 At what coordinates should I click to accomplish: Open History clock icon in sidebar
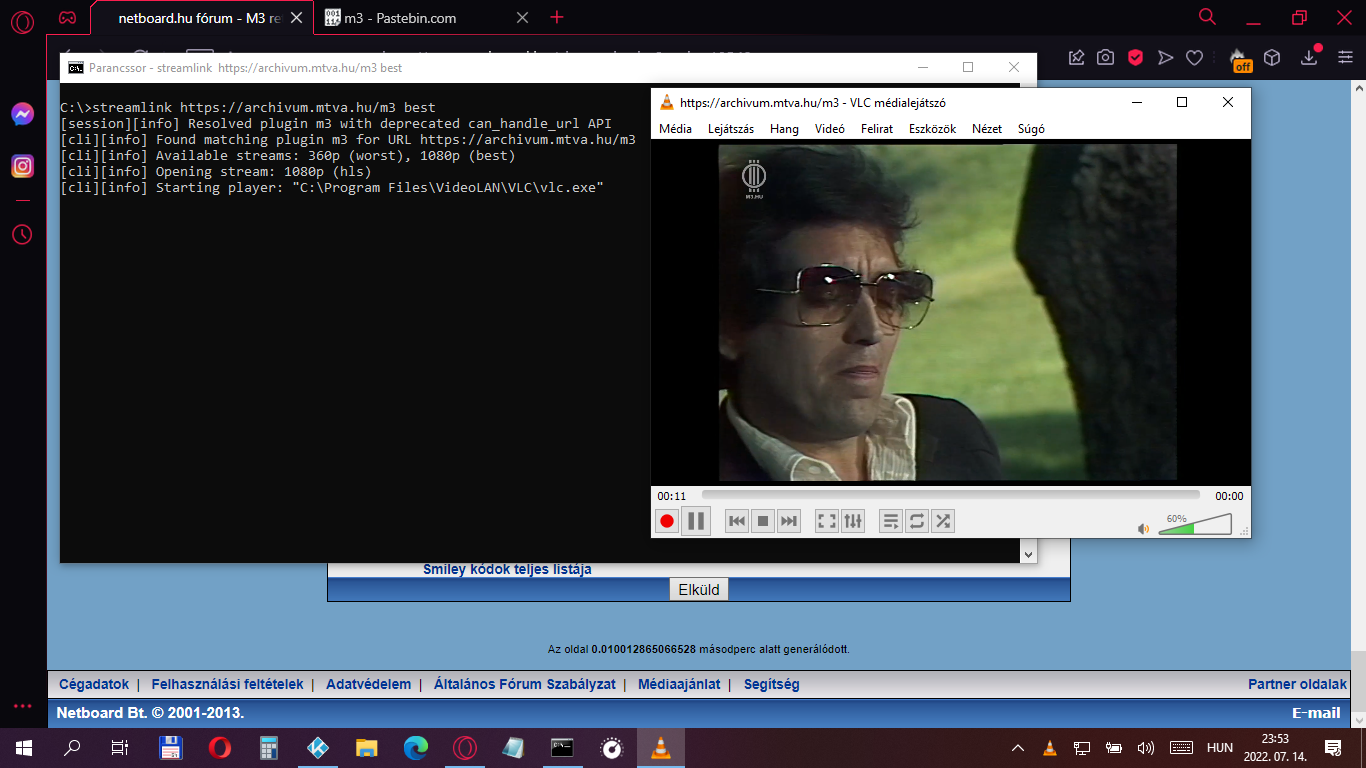click(x=22, y=235)
